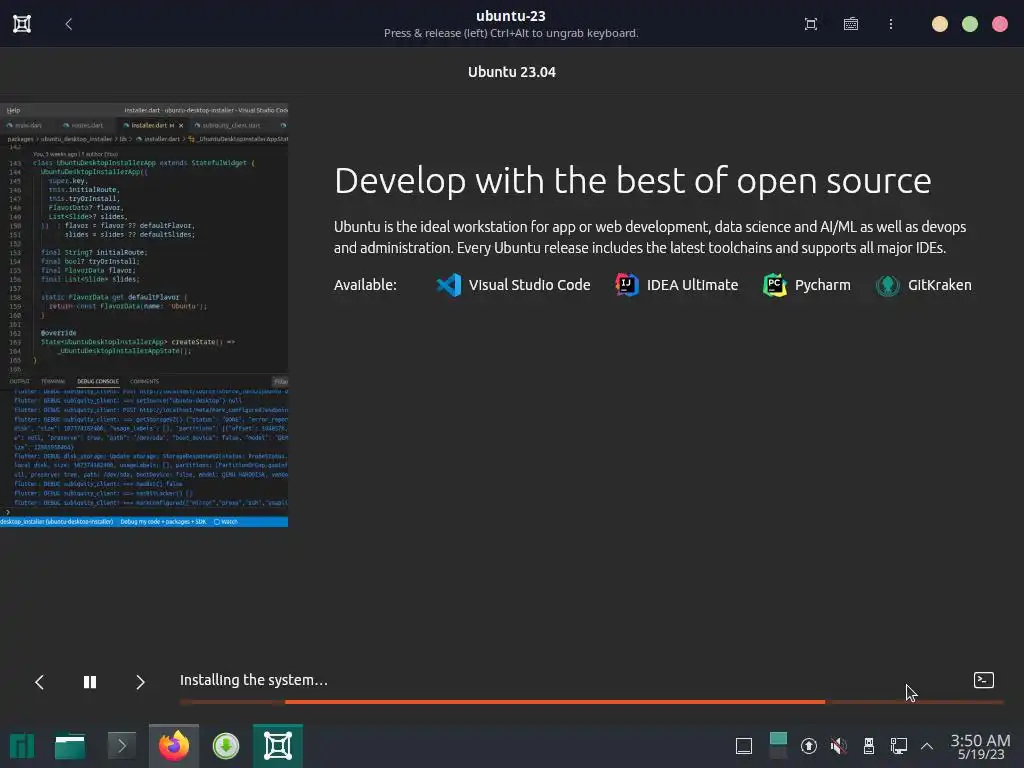
Task: Click the VS Code screenshot thumbnail
Action: click(144, 315)
